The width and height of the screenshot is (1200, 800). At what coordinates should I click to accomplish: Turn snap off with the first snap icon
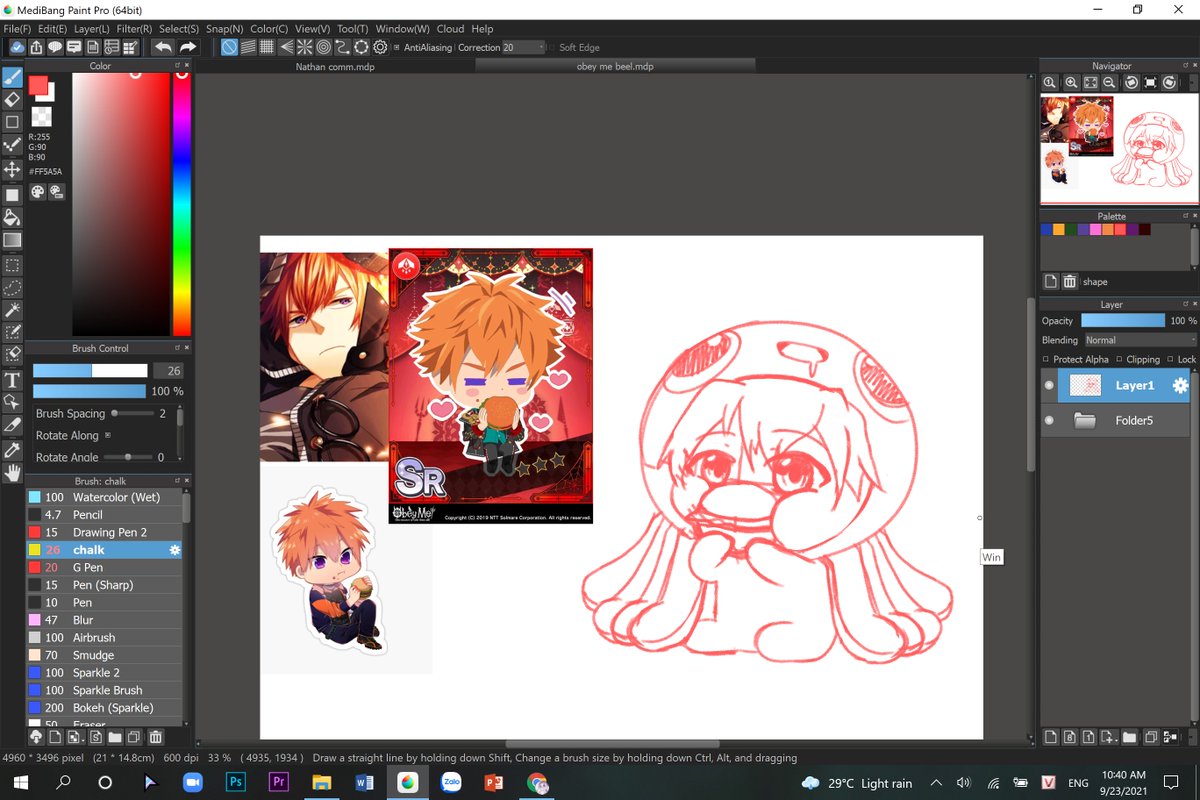tap(229, 47)
